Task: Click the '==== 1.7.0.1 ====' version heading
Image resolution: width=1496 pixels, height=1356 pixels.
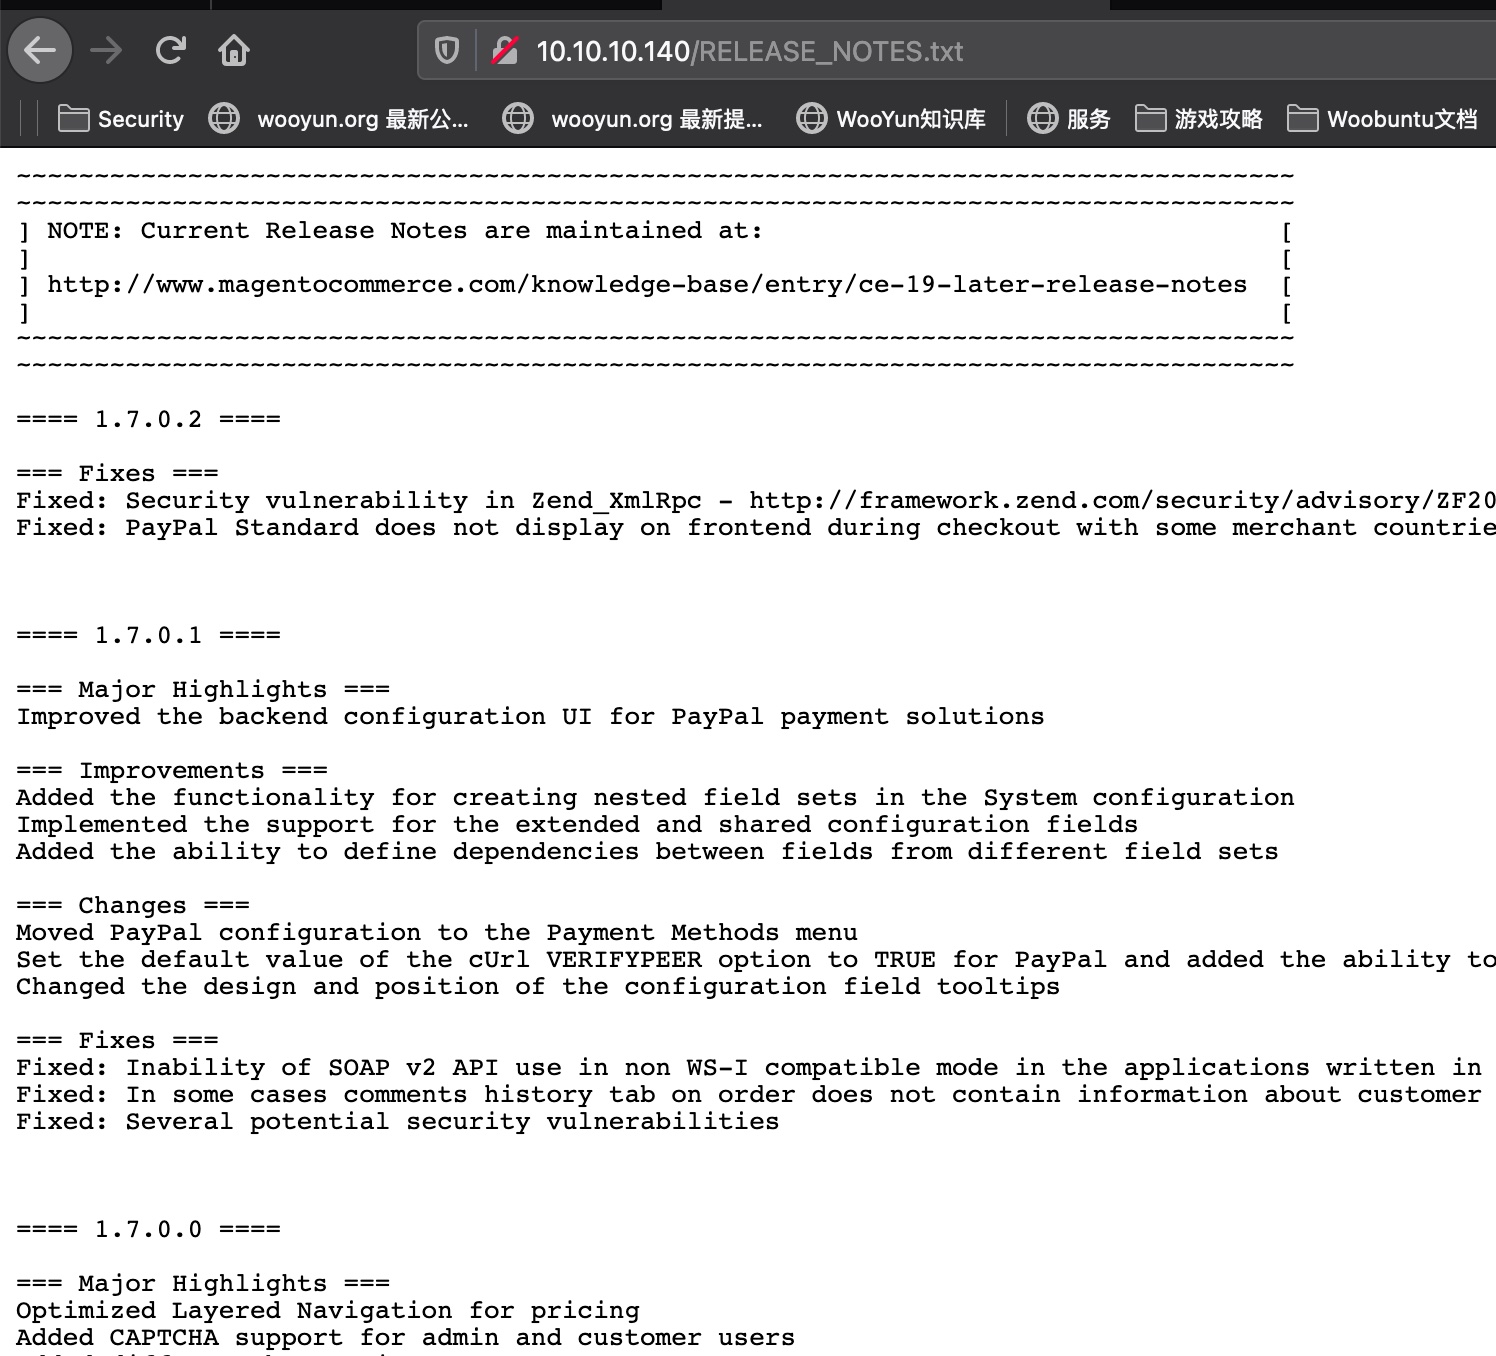Action: coord(149,636)
